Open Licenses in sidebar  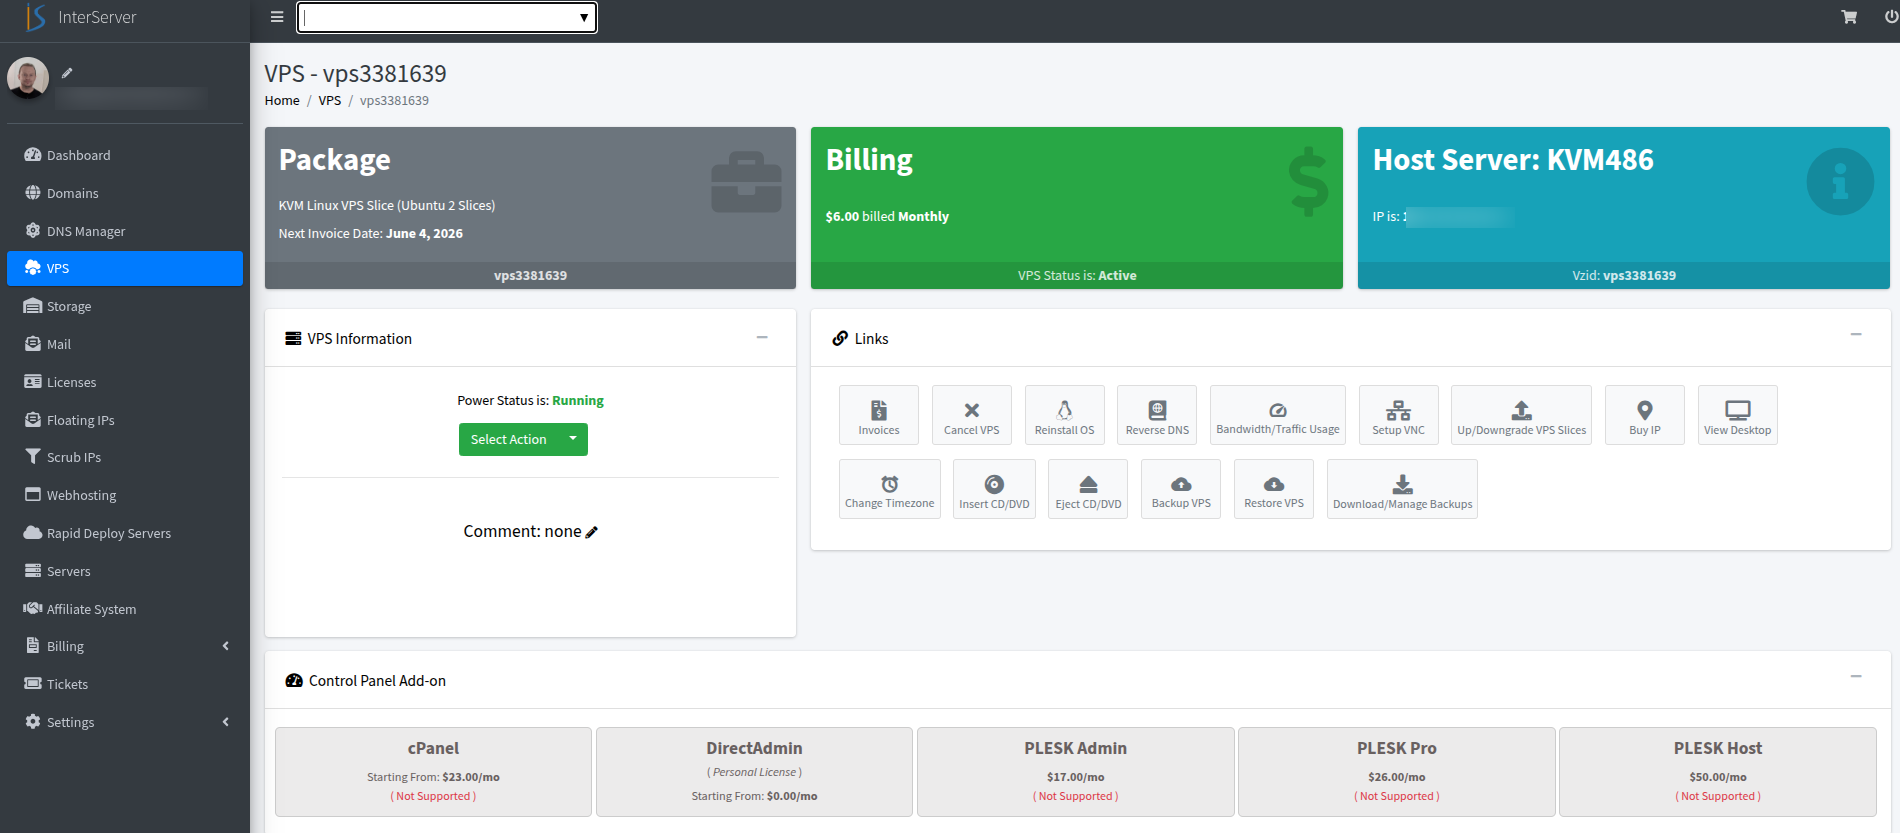click(125, 382)
